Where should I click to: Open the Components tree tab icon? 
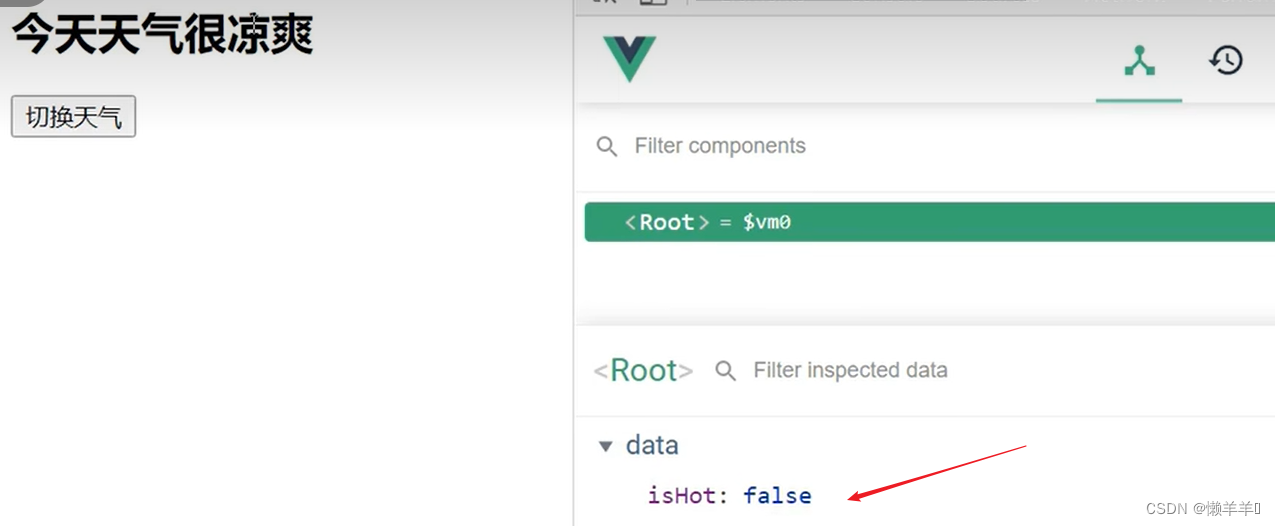(x=1139, y=62)
